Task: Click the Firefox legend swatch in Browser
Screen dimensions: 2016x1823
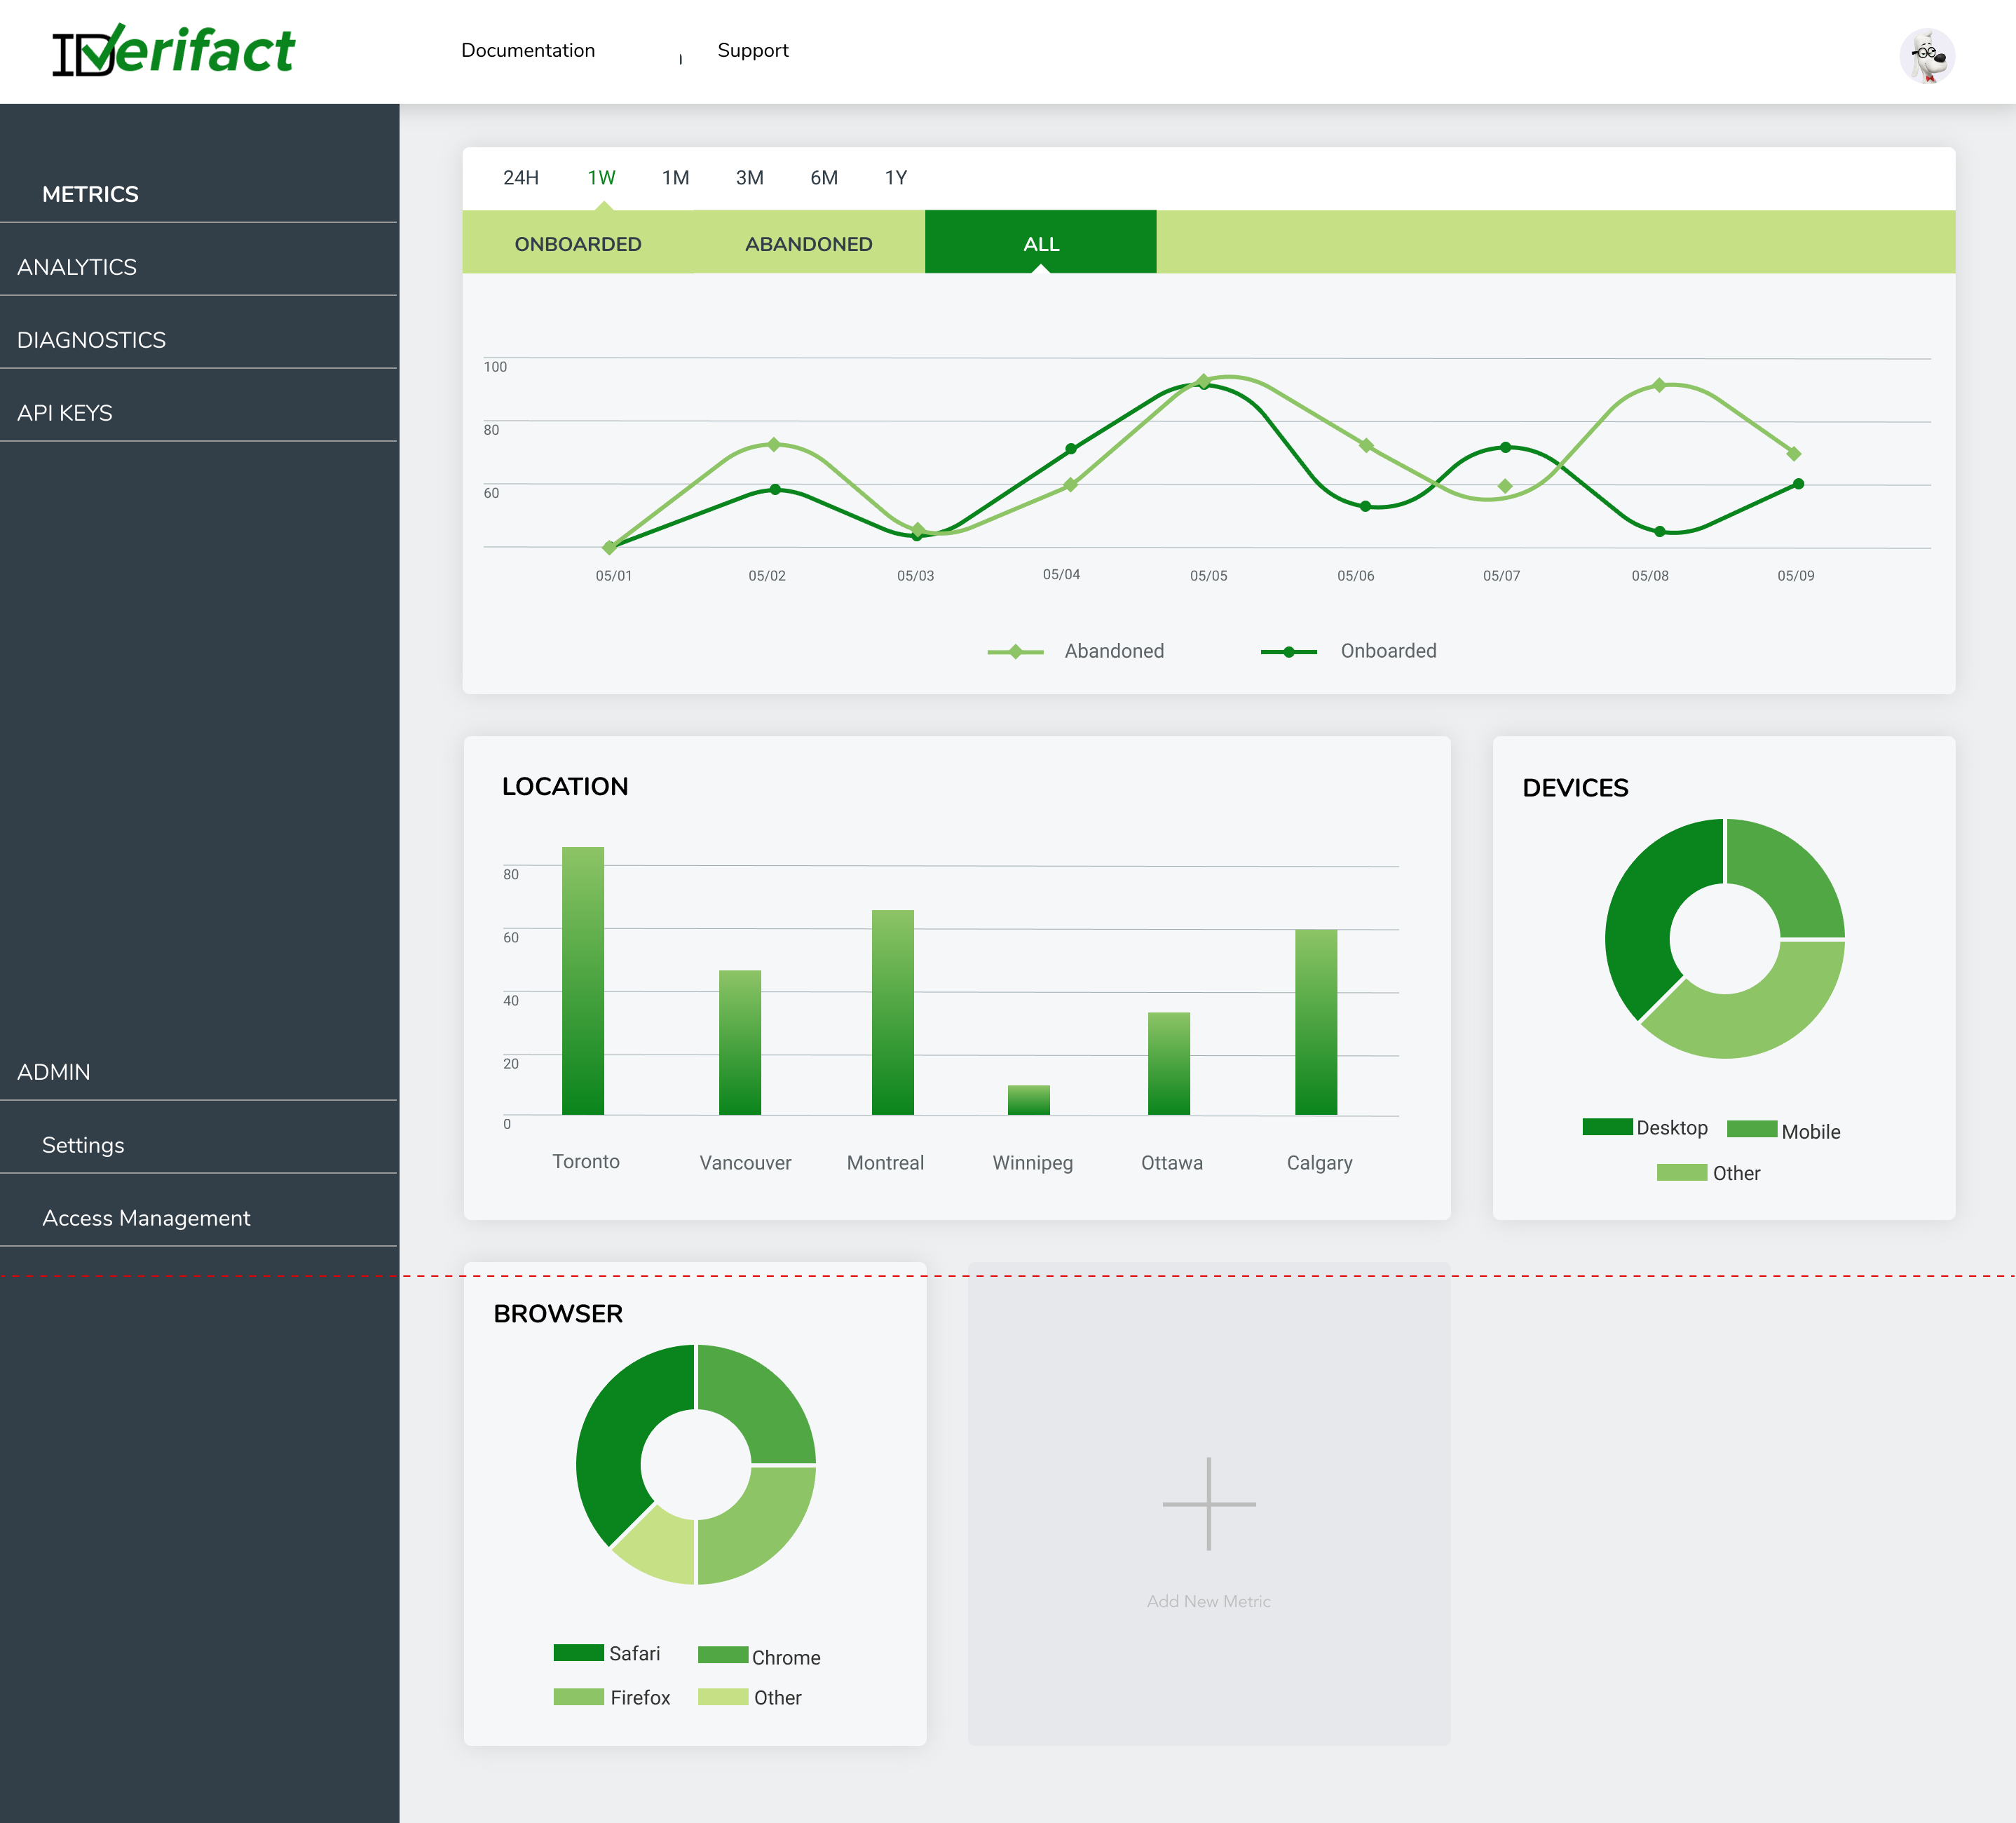Action: [578, 1696]
